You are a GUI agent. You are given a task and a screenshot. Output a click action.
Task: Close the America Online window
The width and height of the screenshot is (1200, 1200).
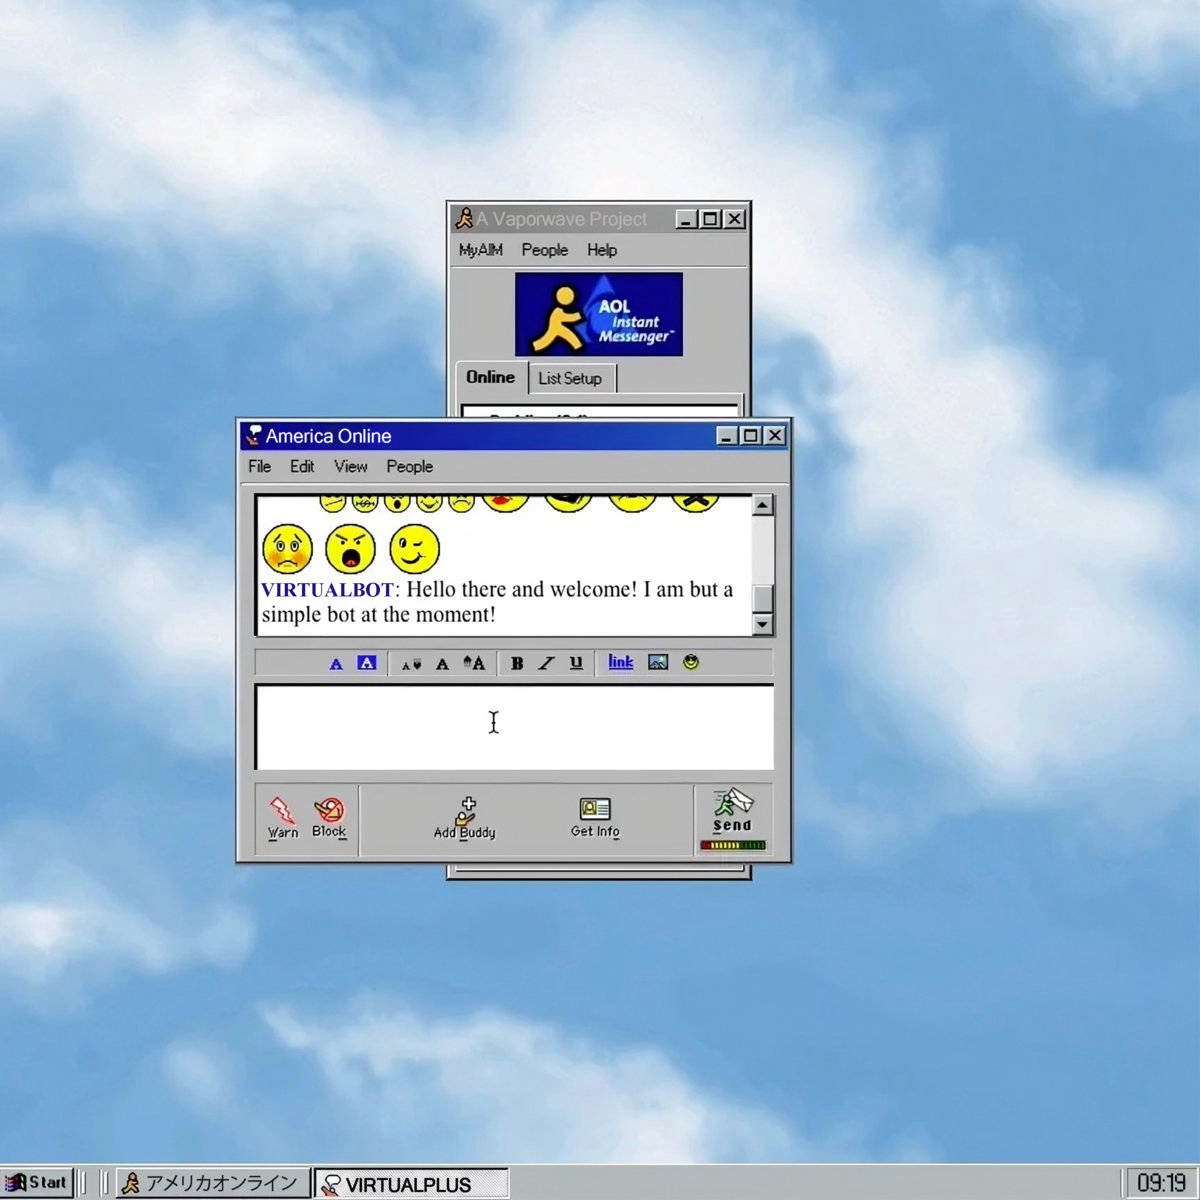[775, 436]
